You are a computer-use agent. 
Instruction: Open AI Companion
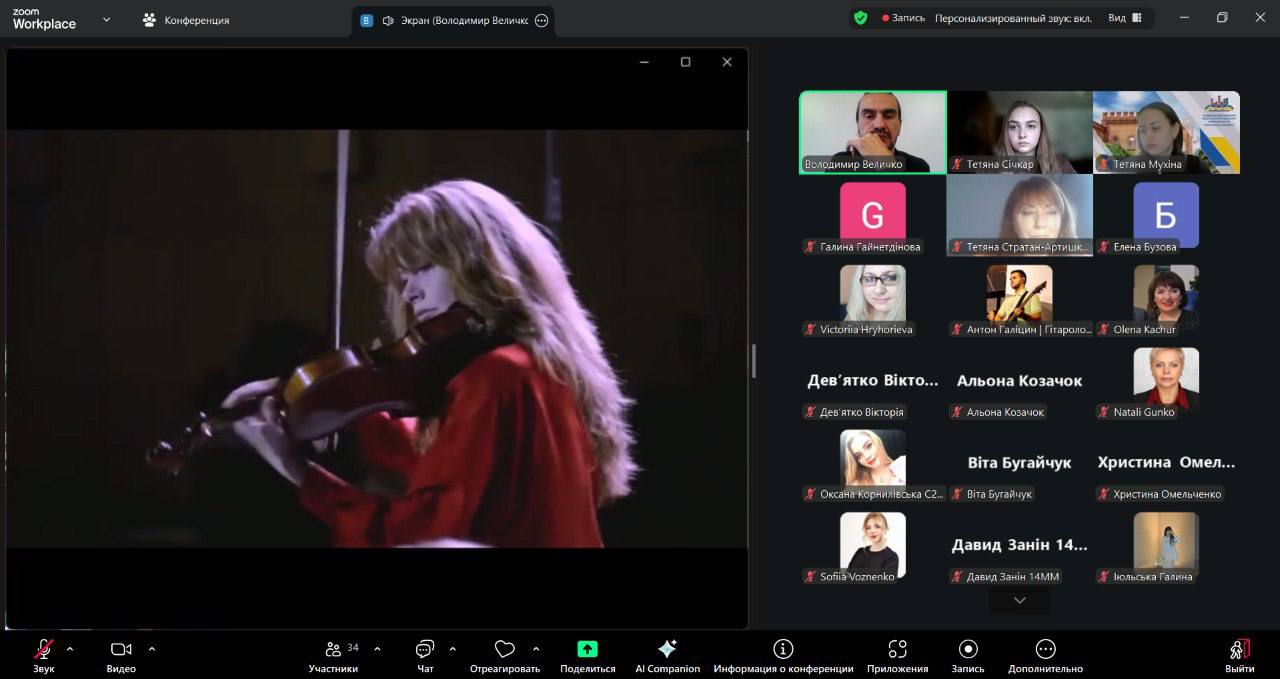[667, 650]
